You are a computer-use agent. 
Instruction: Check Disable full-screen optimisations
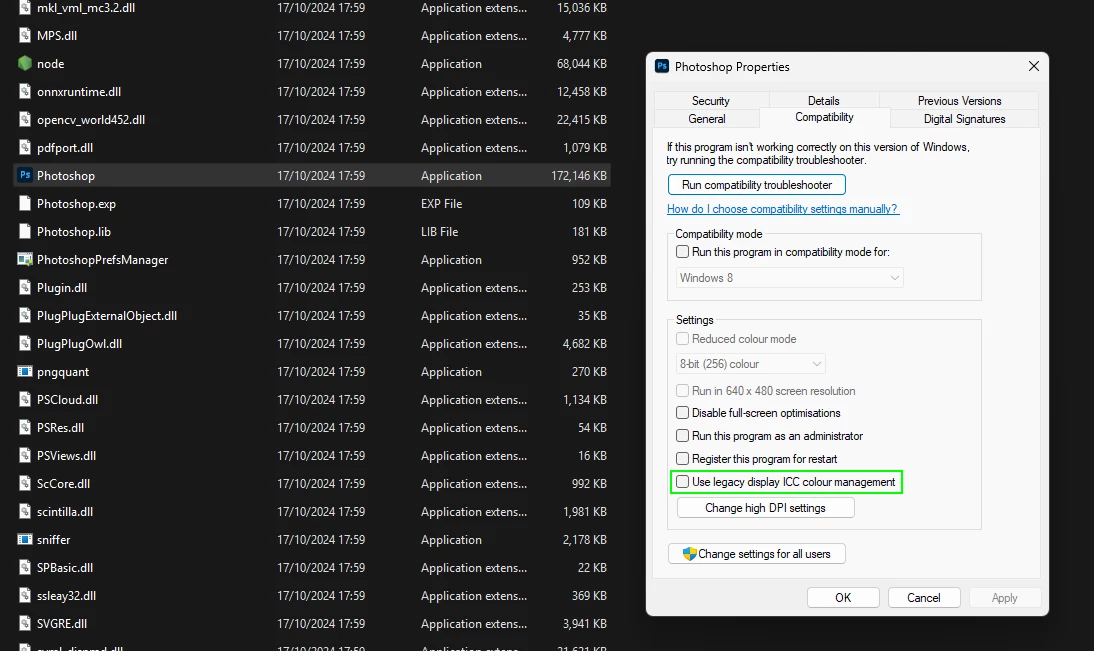coord(682,412)
